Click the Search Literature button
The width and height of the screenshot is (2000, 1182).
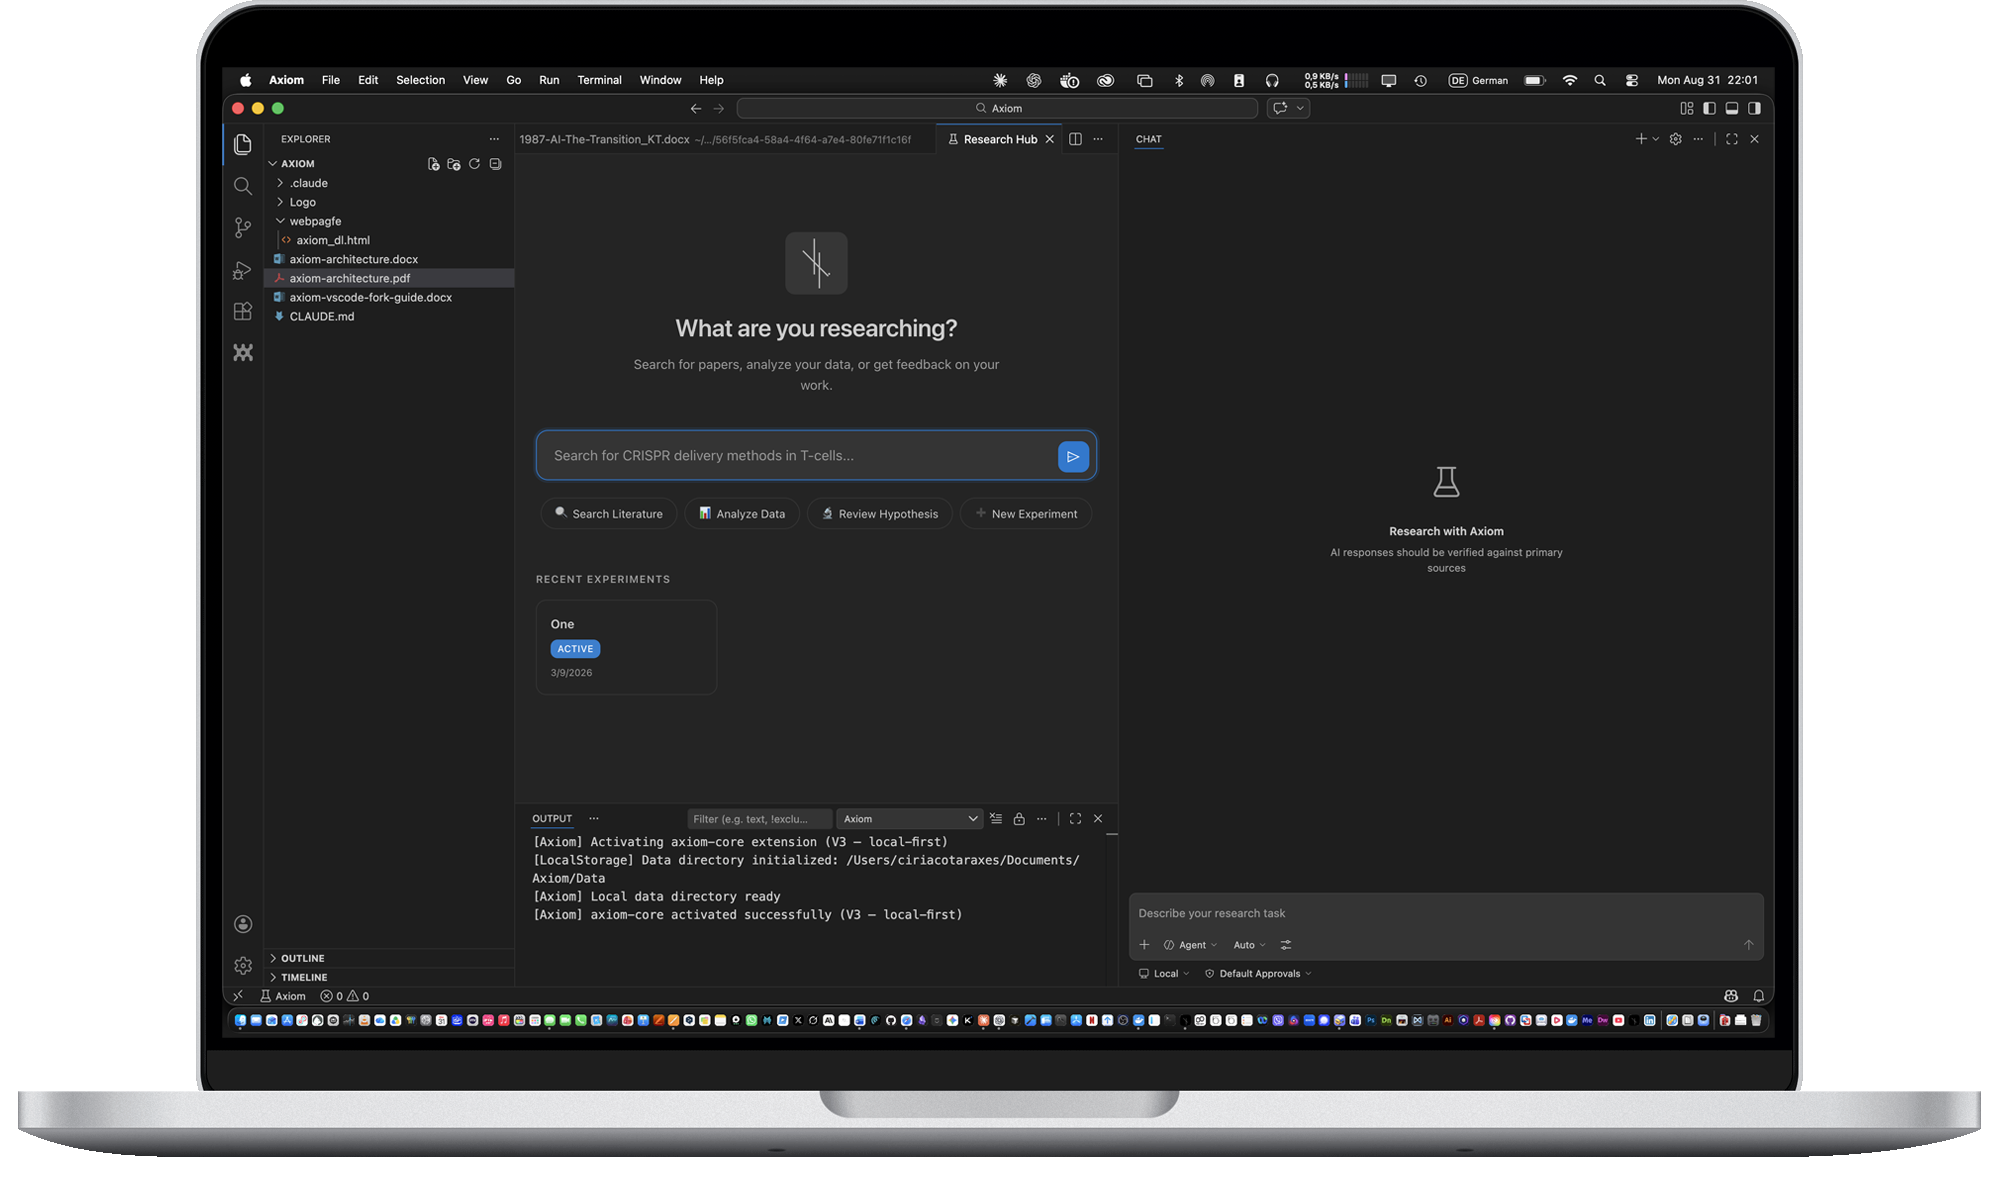(609, 514)
